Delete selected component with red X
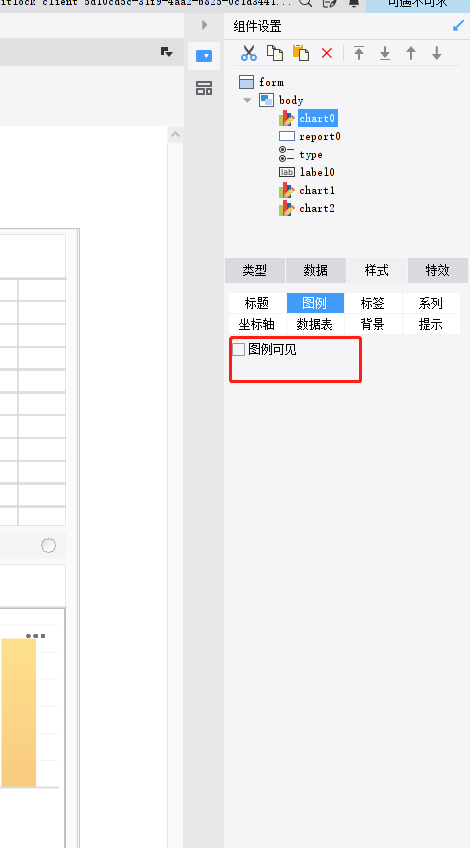 tap(327, 53)
